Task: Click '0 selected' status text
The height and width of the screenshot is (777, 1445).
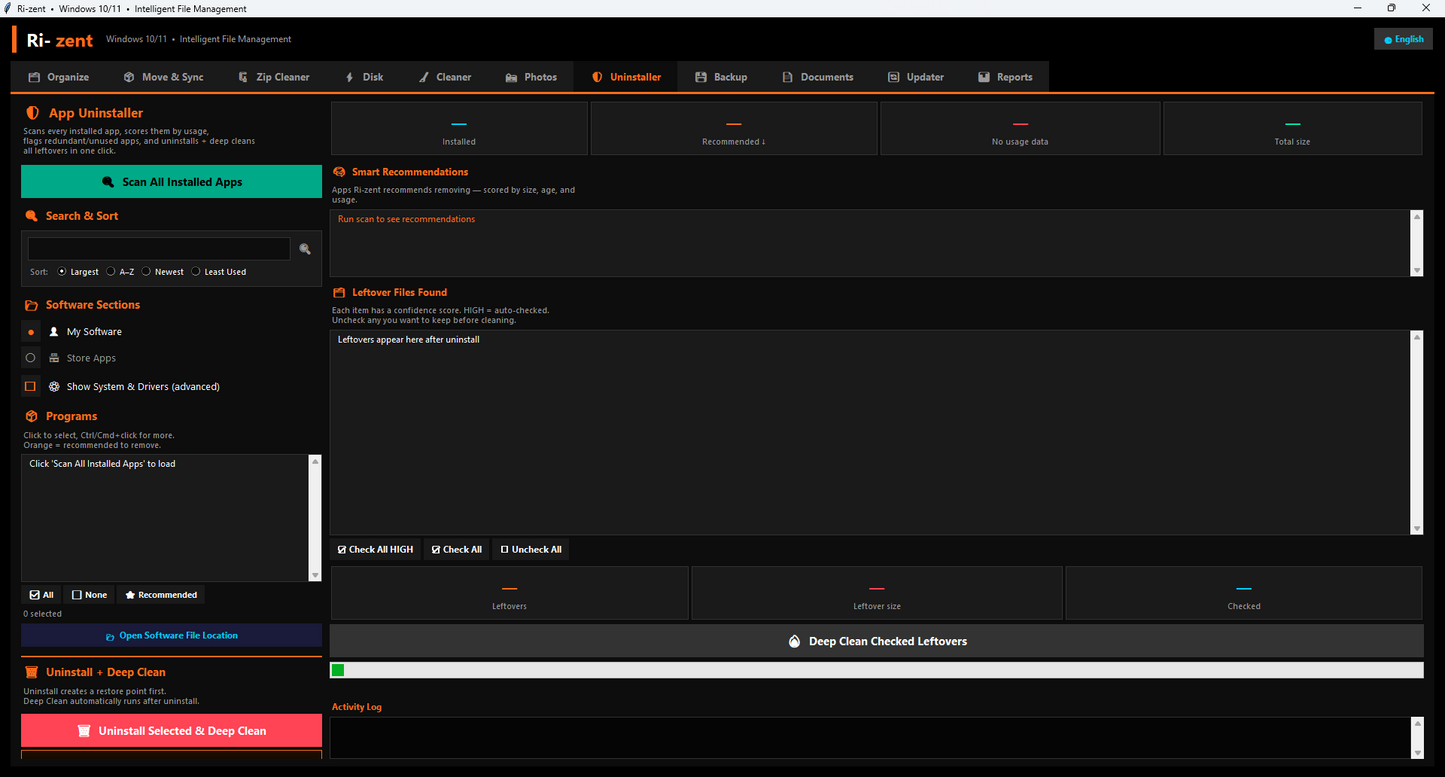Action: tap(43, 614)
